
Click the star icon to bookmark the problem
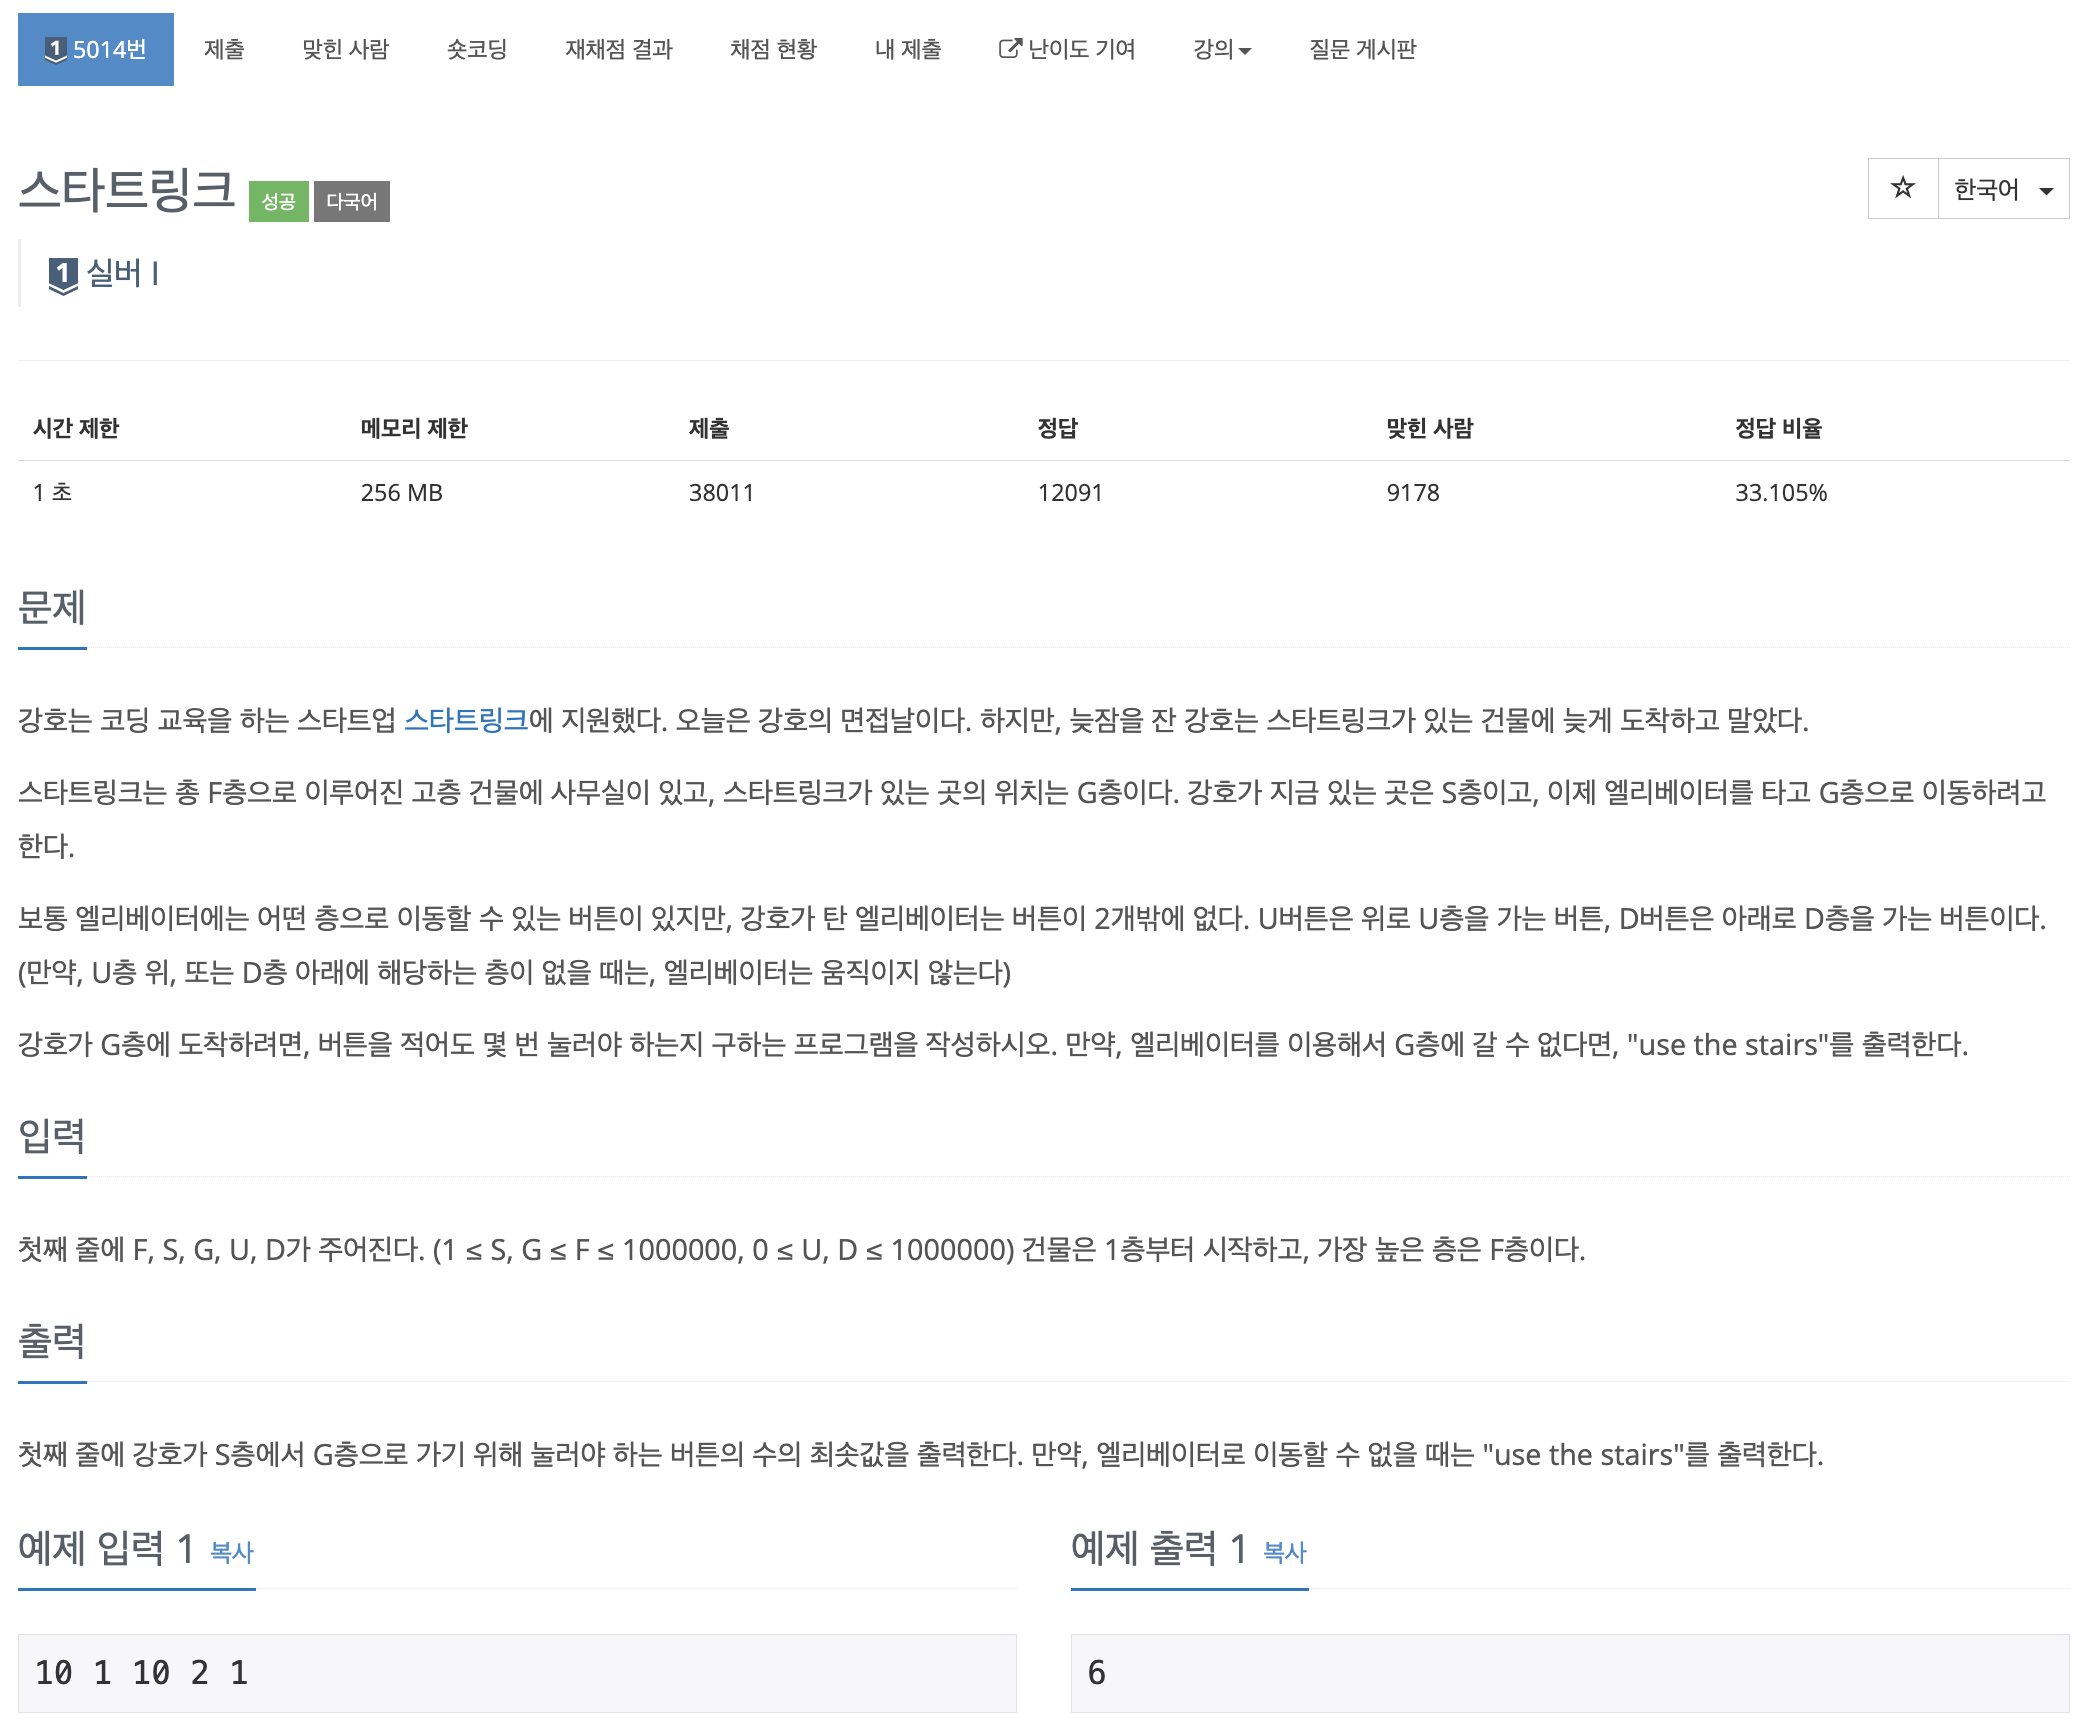[1902, 188]
